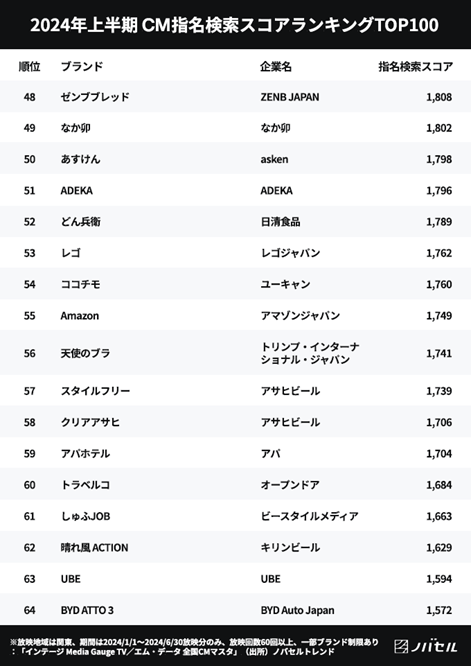Image resolution: width=471 pixels, height=666 pixels.
Task: Click the Amazon brand name
Action: tap(80, 316)
